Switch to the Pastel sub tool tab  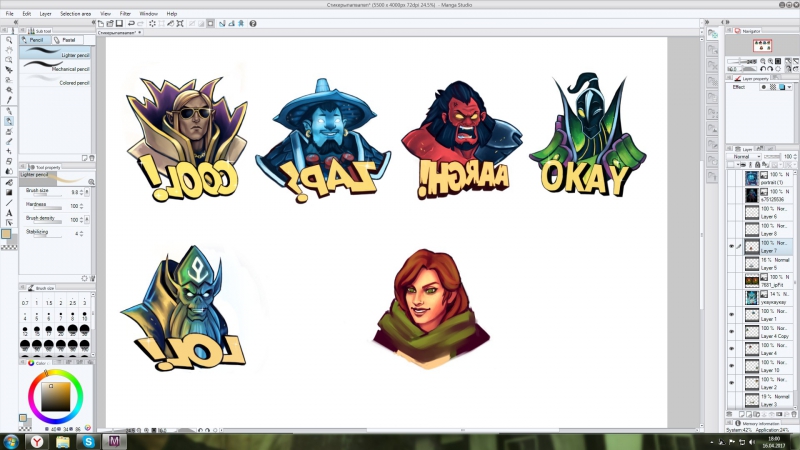(65, 40)
